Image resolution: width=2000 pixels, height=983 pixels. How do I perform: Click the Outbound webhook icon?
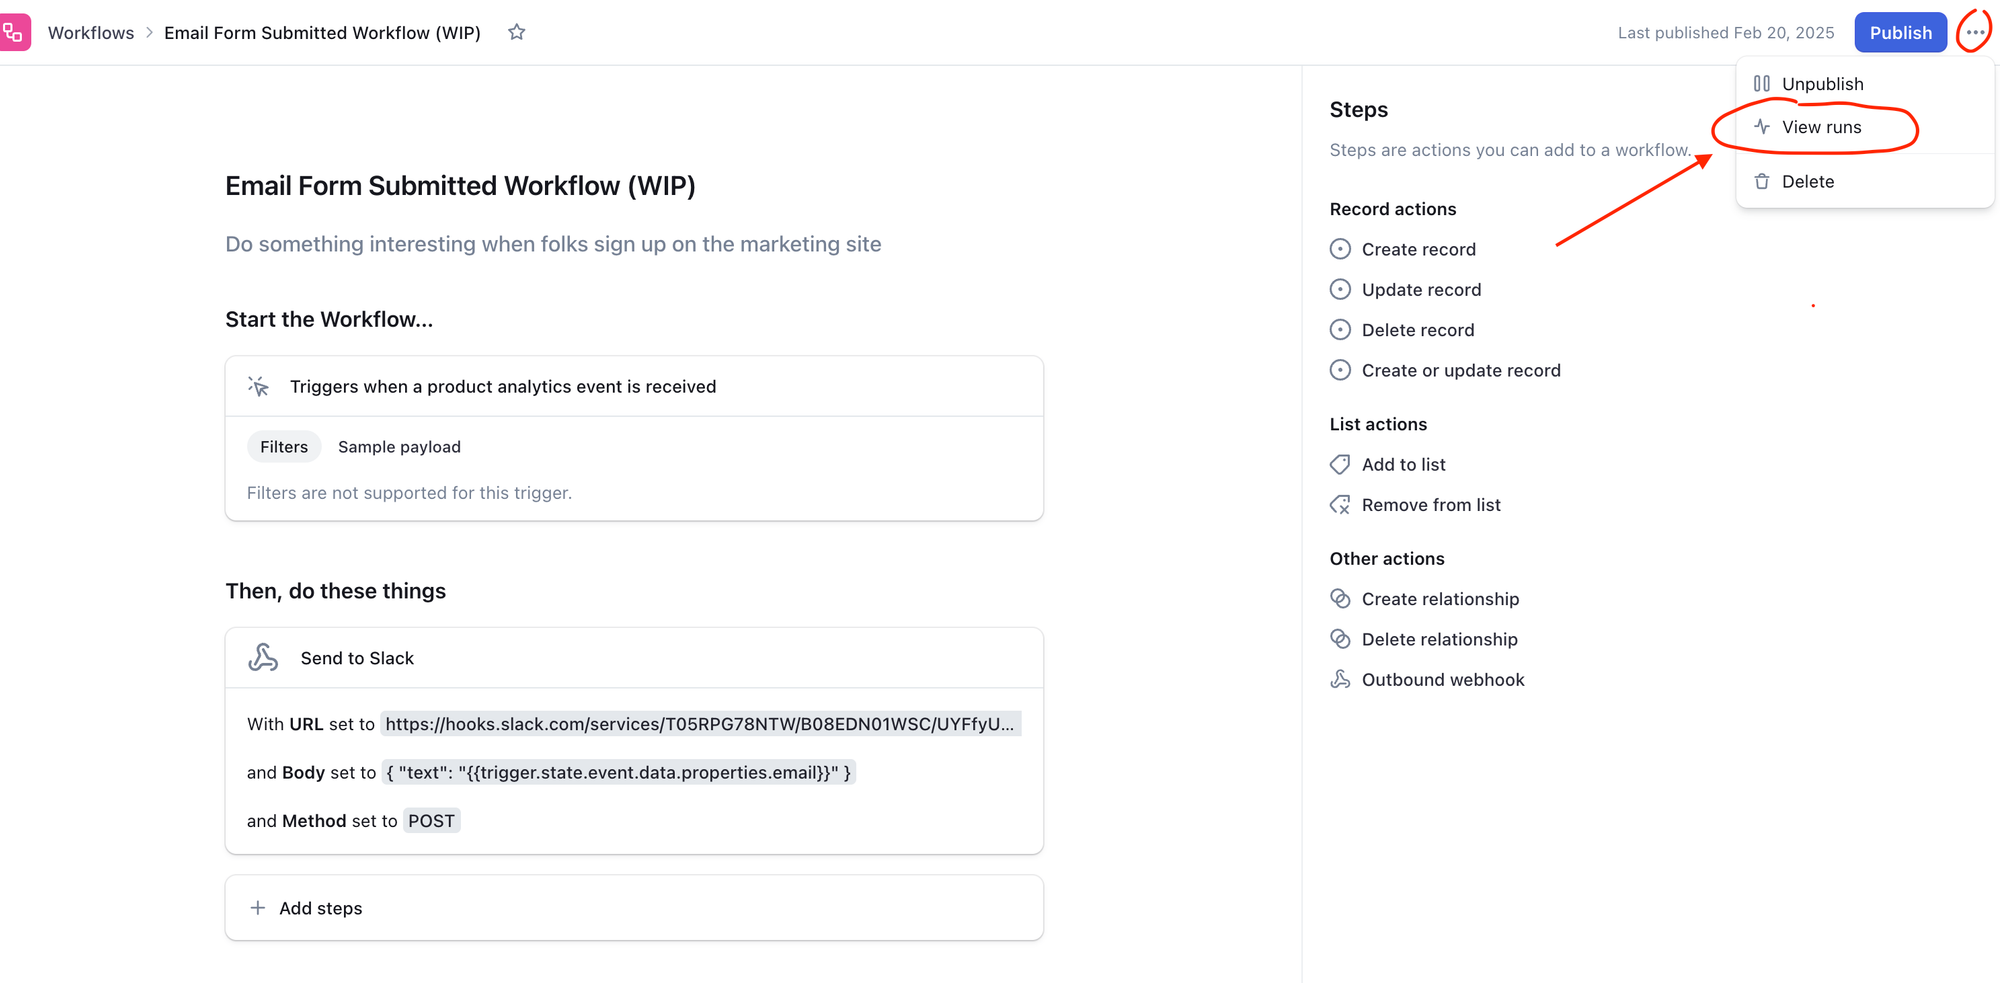tap(1340, 680)
